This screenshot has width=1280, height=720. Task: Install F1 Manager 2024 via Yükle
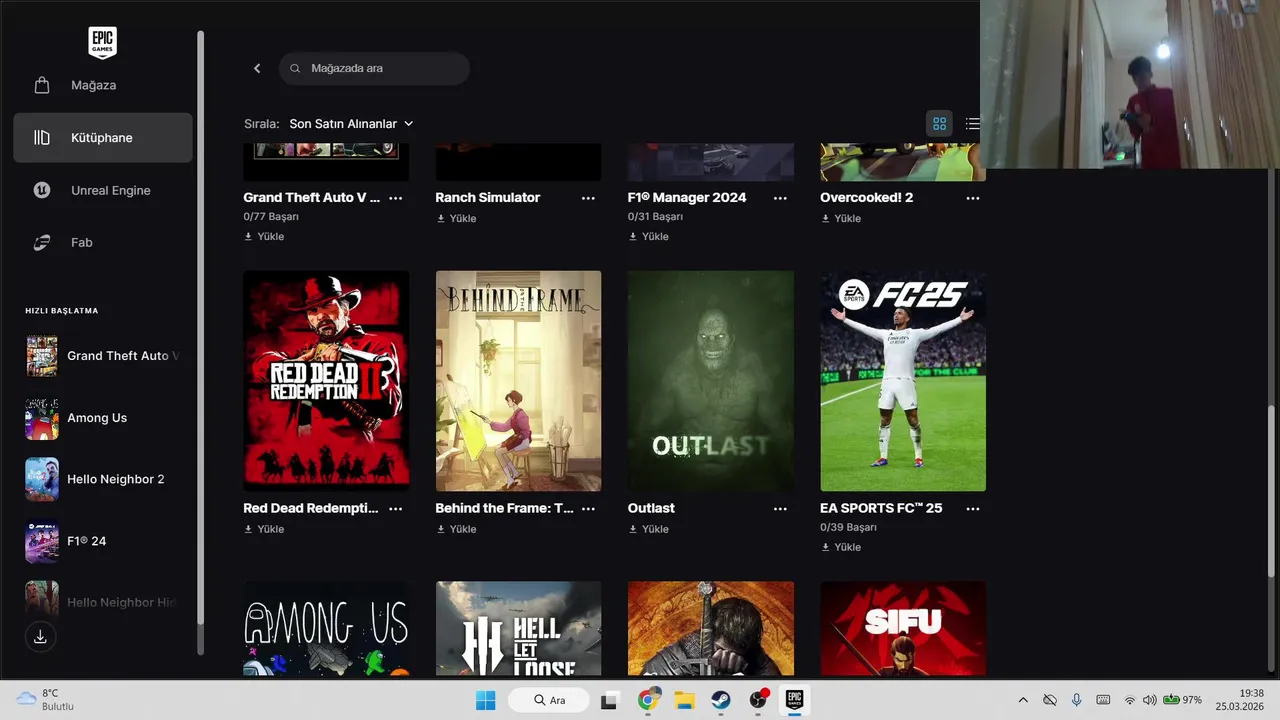648,236
